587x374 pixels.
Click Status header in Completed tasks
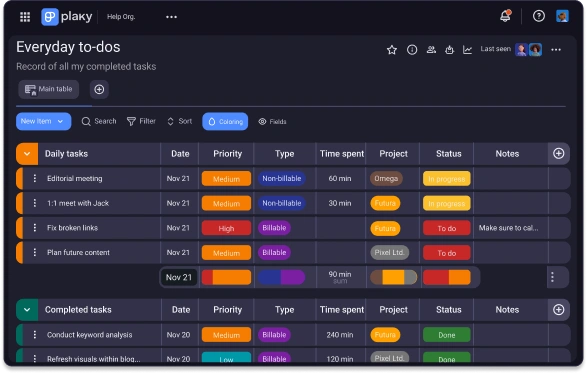tap(448, 310)
